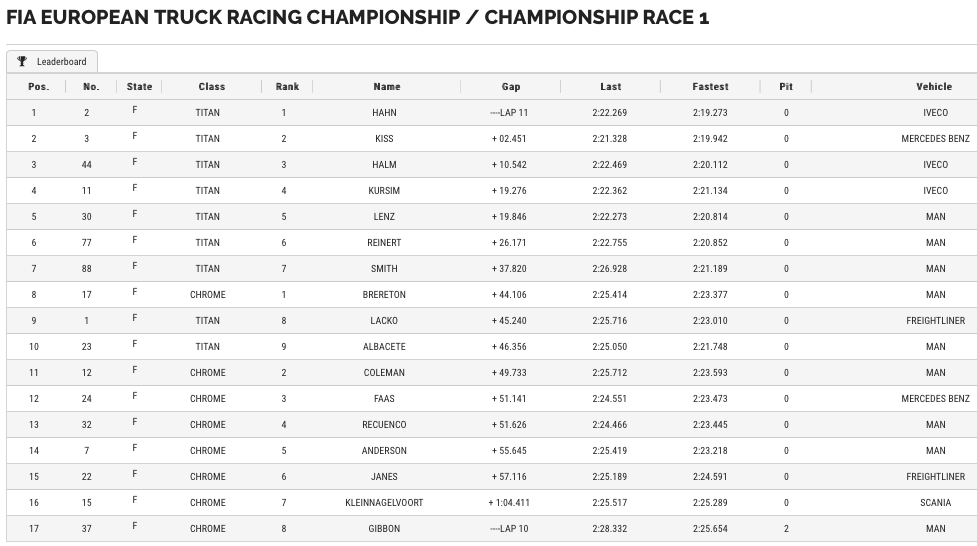Click the Name column header
The width and height of the screenshot is (977, 546).
pos(387,87)
